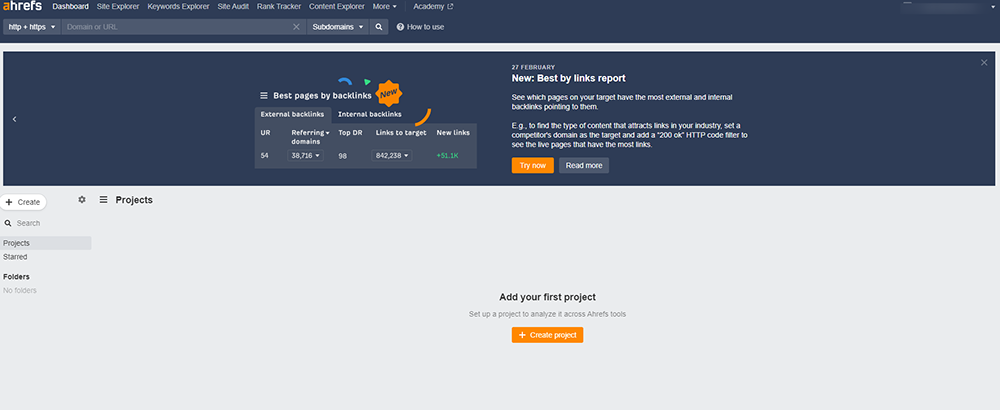Select External backlinks tab in banner
This screenshot has height=410, width=1000.
point(293,115)
